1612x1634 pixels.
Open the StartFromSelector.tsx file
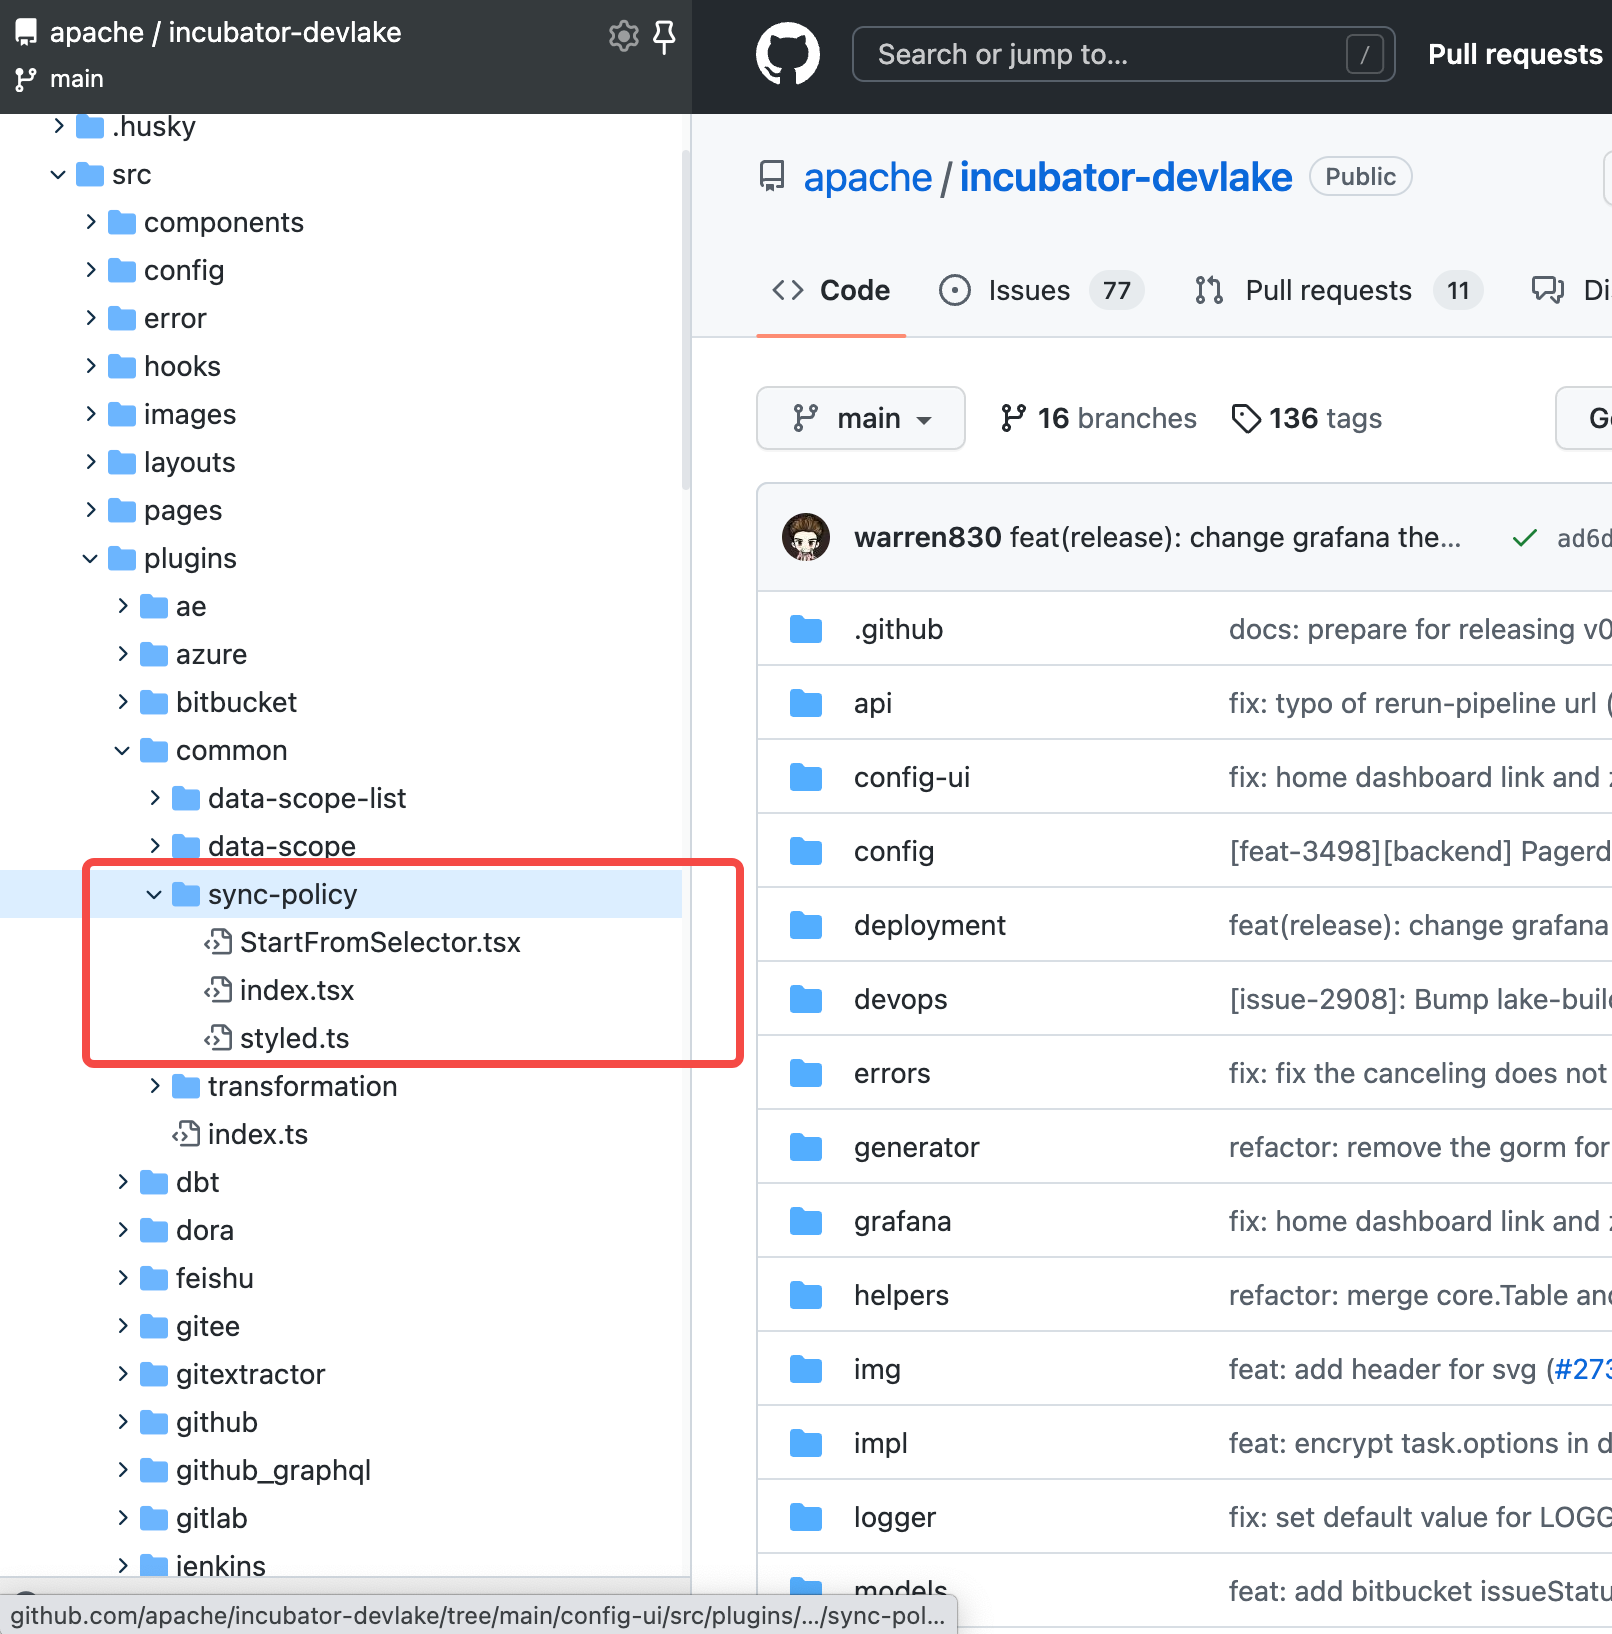[x=380, y=942]
